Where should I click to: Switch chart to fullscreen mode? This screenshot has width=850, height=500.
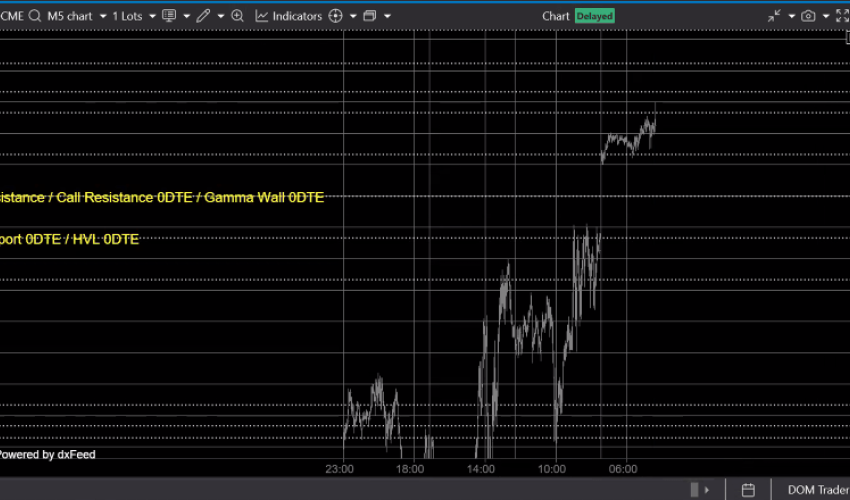tap(841, 16)
